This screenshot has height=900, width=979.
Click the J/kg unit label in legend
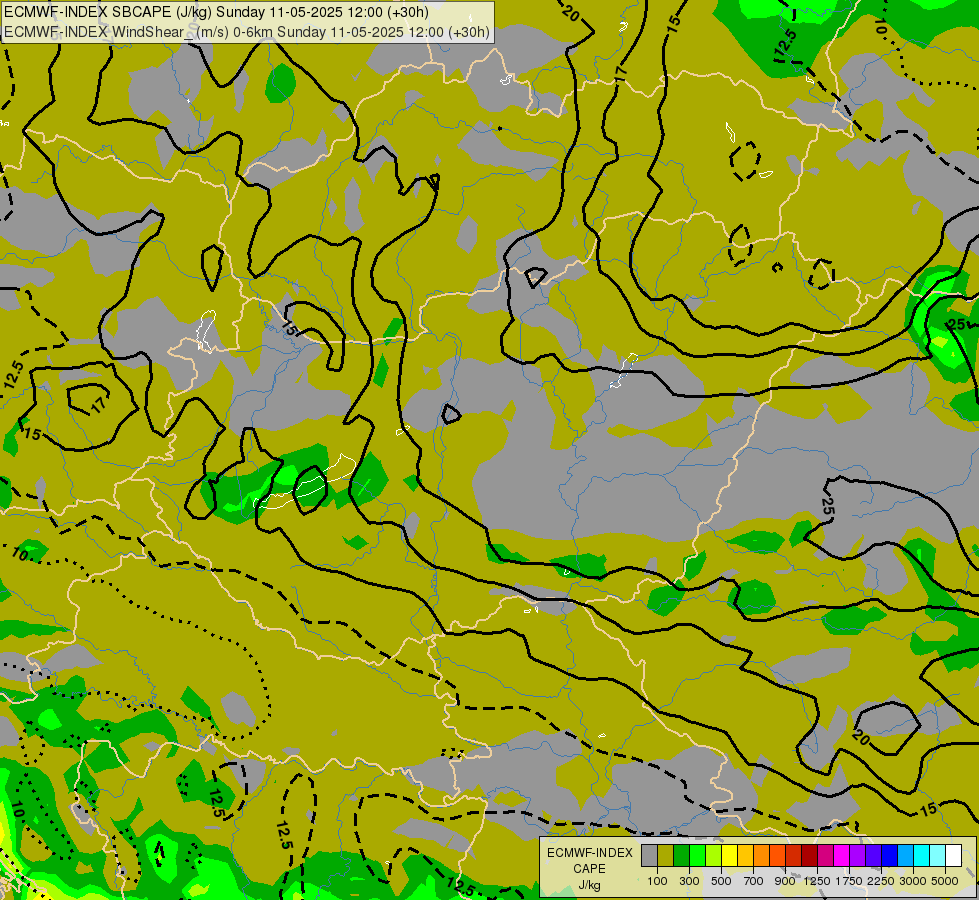[x=589, y=886]
